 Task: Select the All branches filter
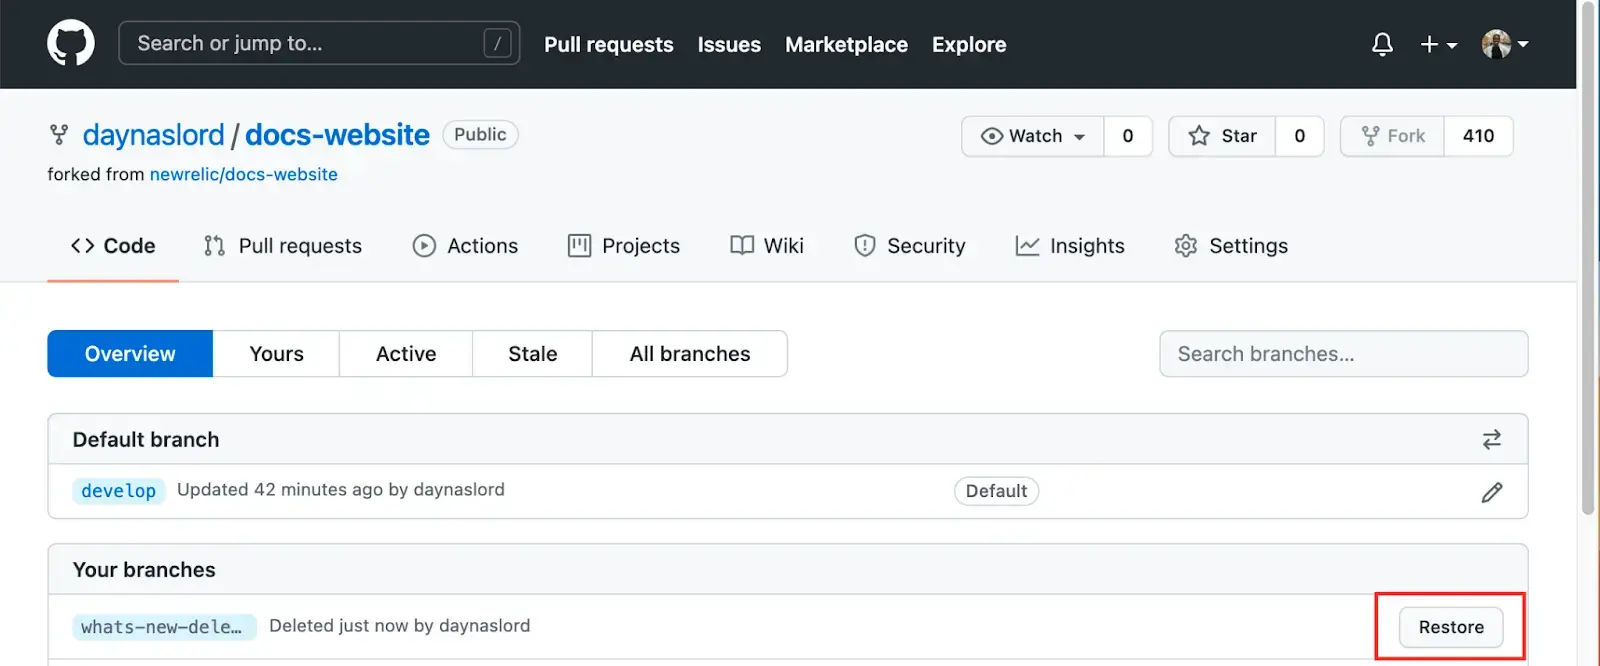tap(689, 354)
